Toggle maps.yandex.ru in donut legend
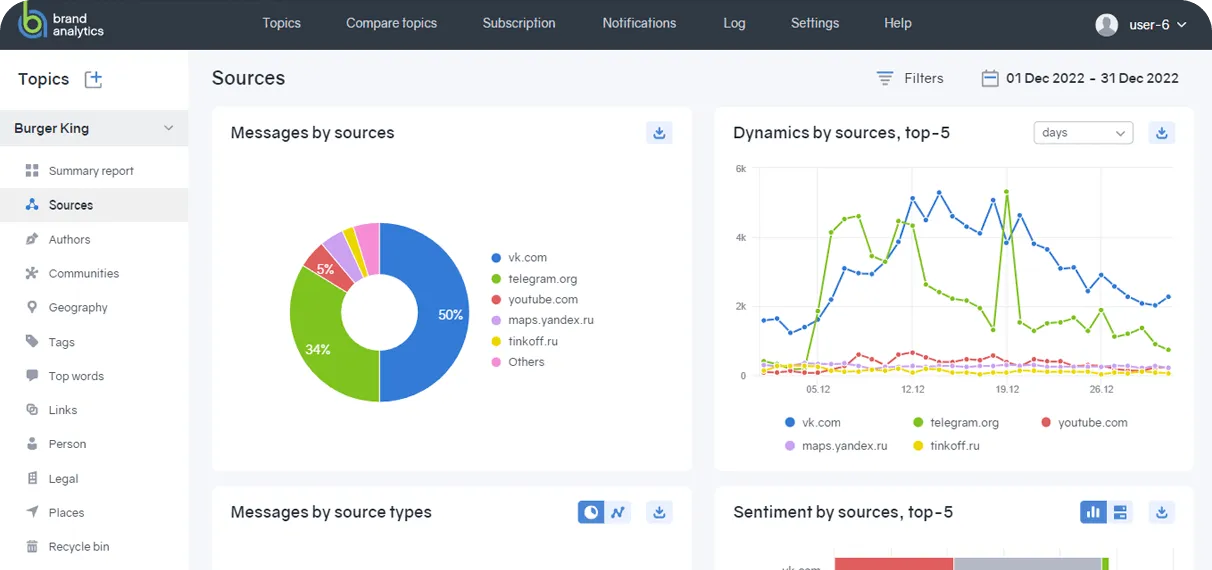This screenshot has width=1212, height=570. point(542,320)
